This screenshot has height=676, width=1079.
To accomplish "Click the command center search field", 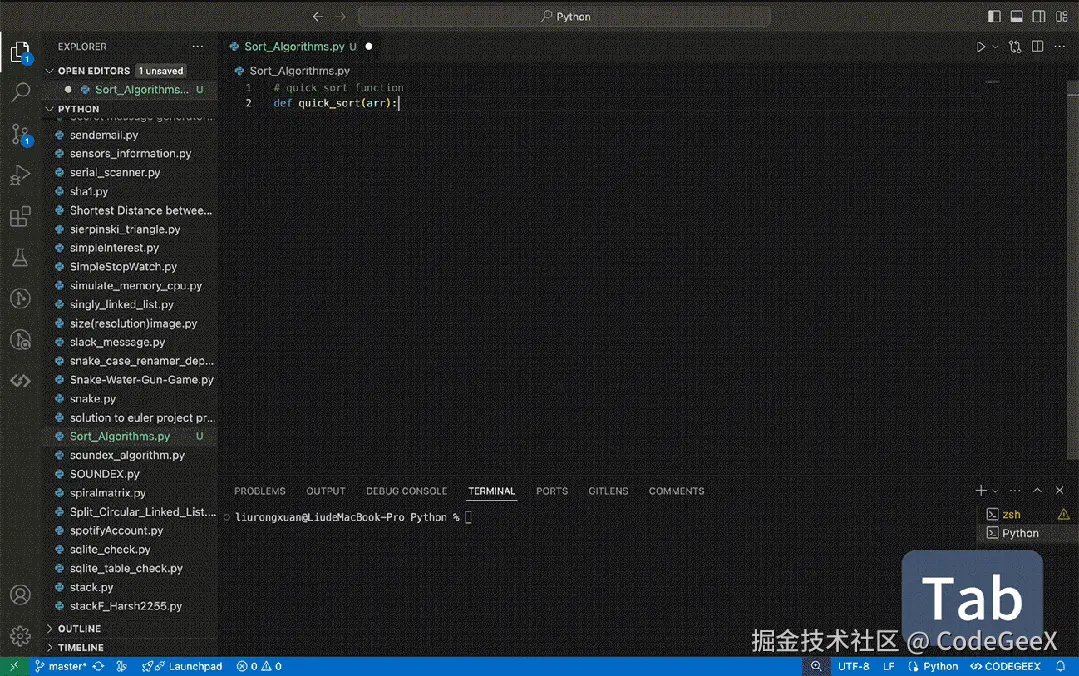I will (x=564, y=17).
